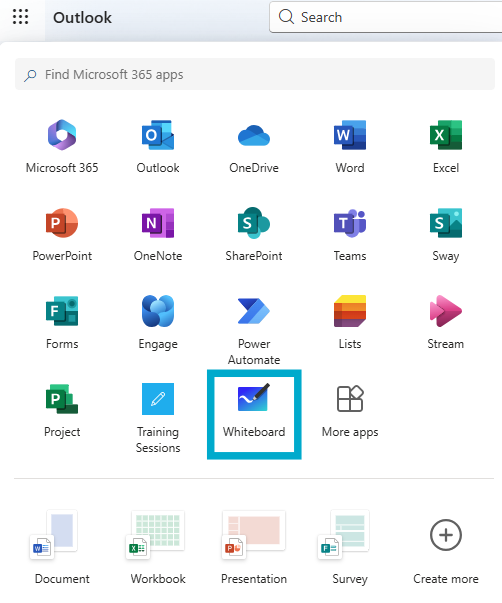Click the More apps tile
This screenshot has width=502, height=603.
[x=350, y=411]
